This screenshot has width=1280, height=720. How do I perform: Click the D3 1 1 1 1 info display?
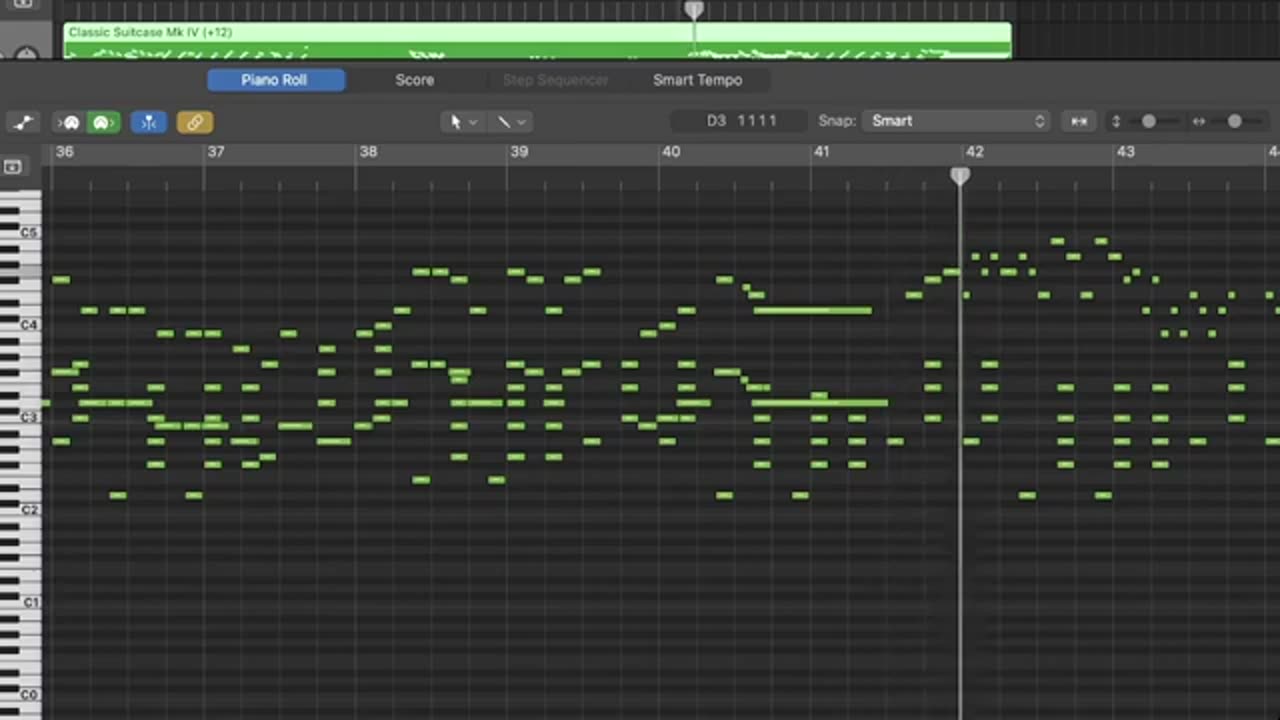pos(741,121)
